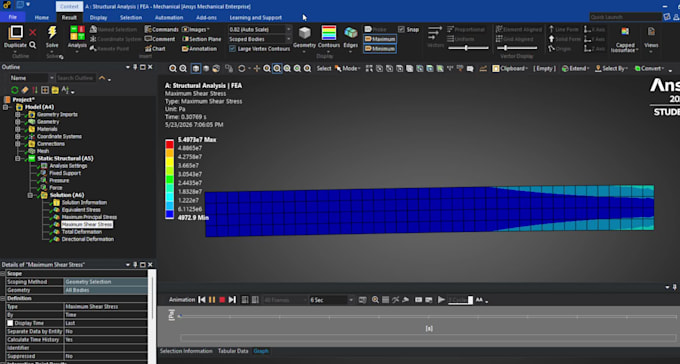This screenshot has height=364, width=680.
Task: Open the Views icon in ribbon
Action: tap(651, 32)
